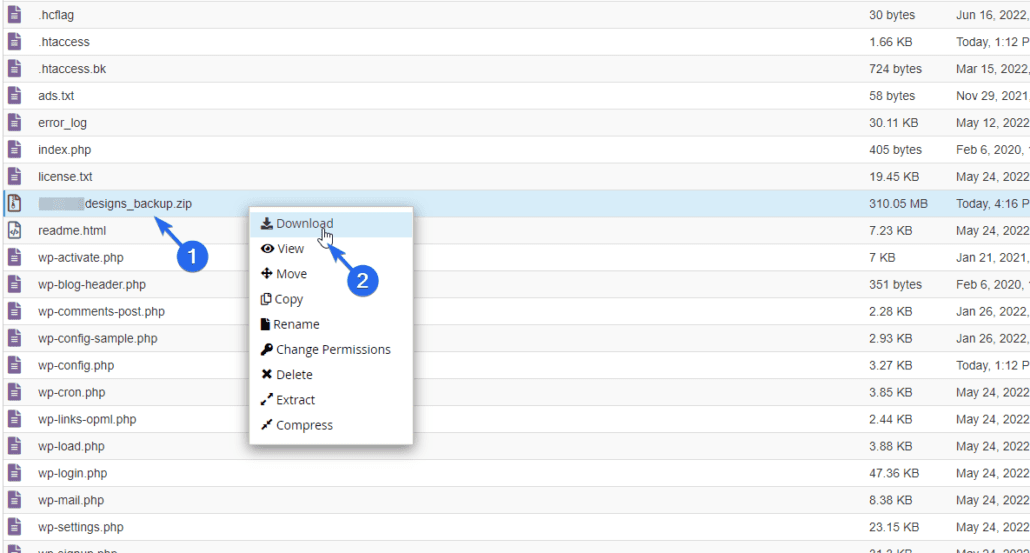Select the wp-comments-post.php file name
This screenshot has width=1030, height=553.
coord(101,311)
